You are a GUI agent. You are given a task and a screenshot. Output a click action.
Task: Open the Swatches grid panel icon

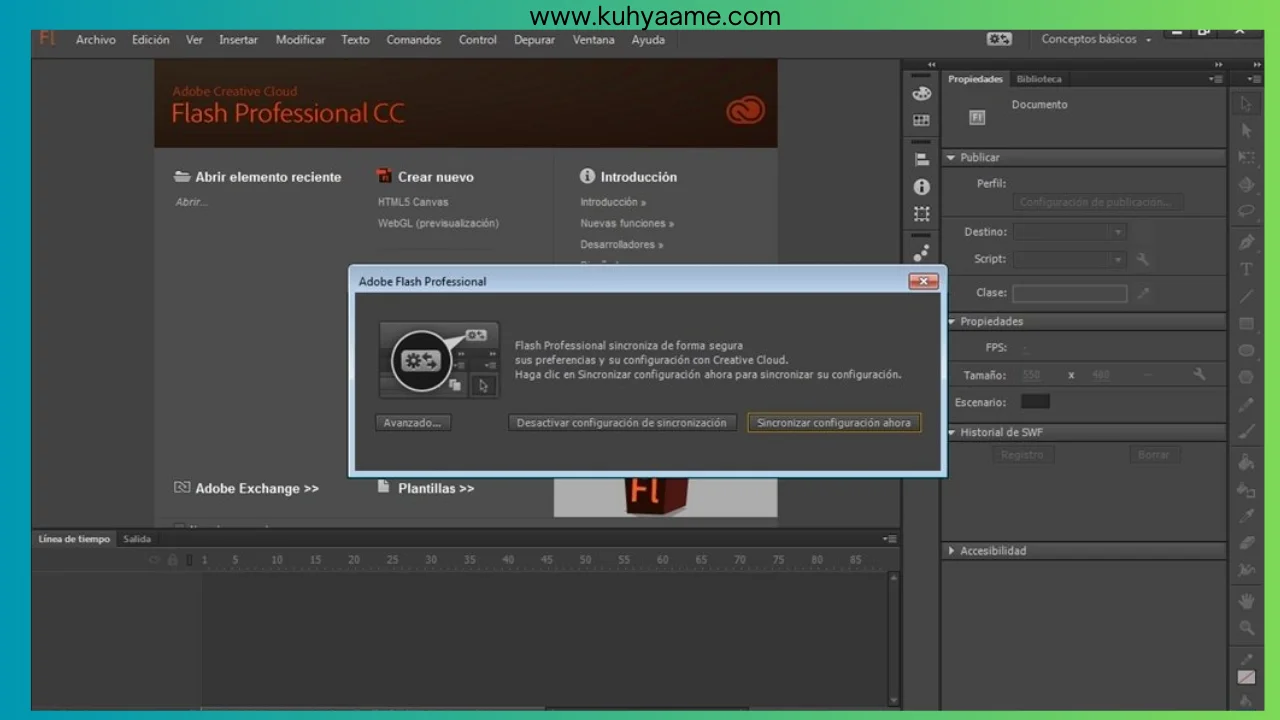[922, 121]
